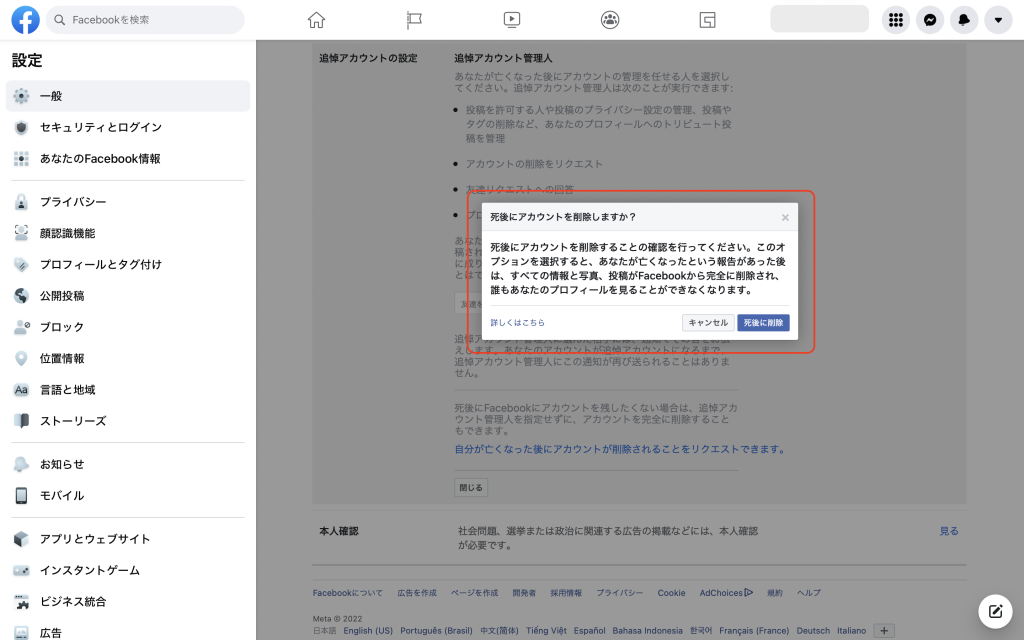Click 閉じる button below memorial settings
Image resolution: width=1024 pixels, height=640 pixels.
(x=471, y=488)
